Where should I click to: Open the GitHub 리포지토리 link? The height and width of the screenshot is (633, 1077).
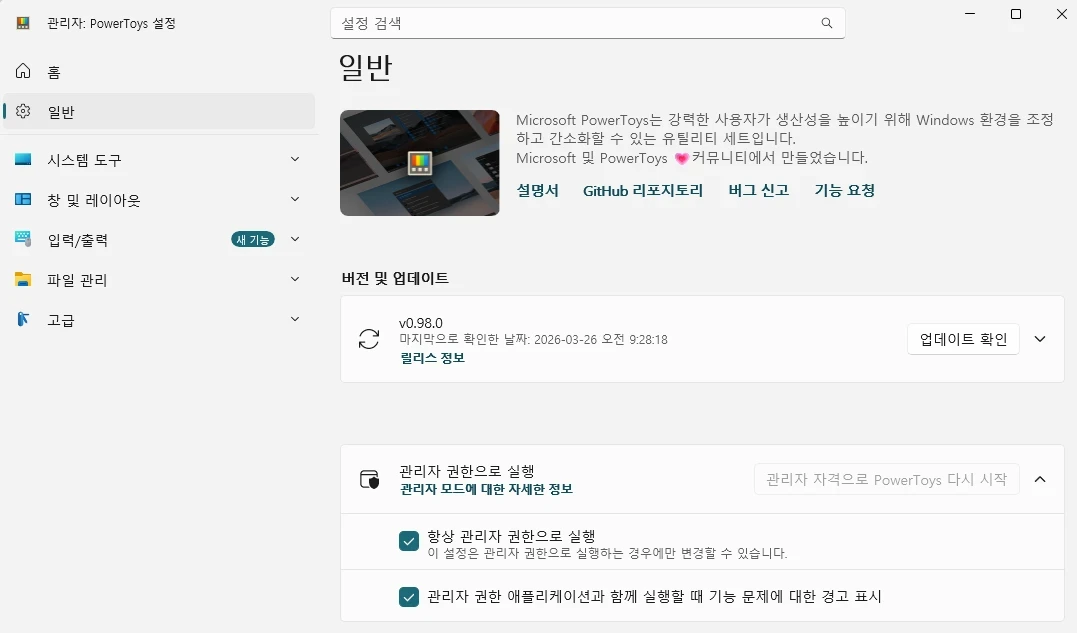tap(643, 190)
